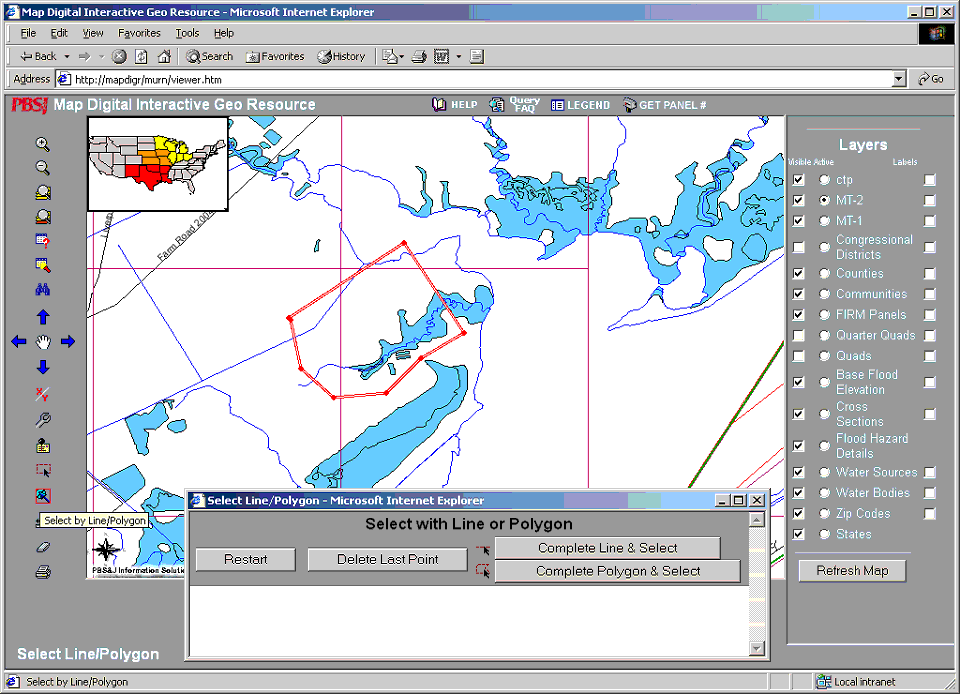Click the US overview map thumbnail

click(x=158, y=164)
